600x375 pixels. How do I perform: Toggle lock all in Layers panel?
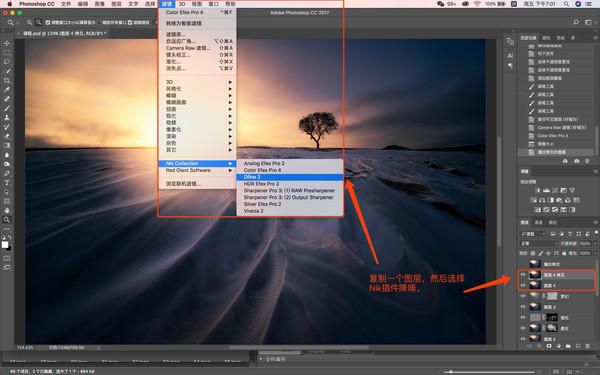564,253
